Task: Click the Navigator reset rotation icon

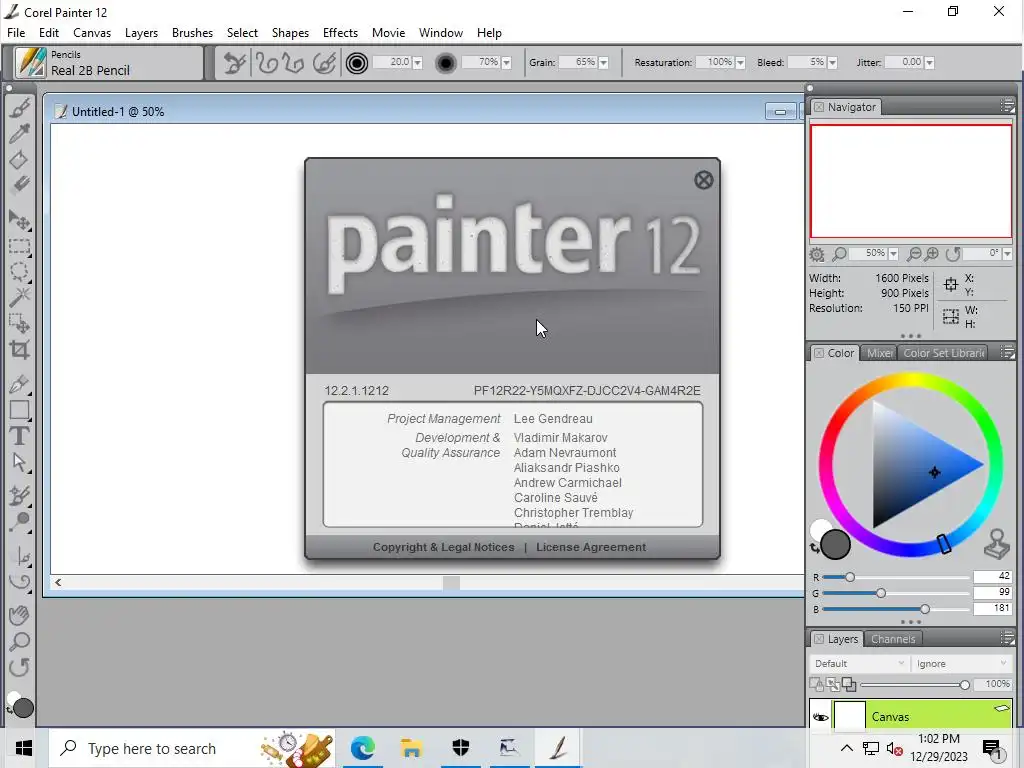Action: [953, 254]
